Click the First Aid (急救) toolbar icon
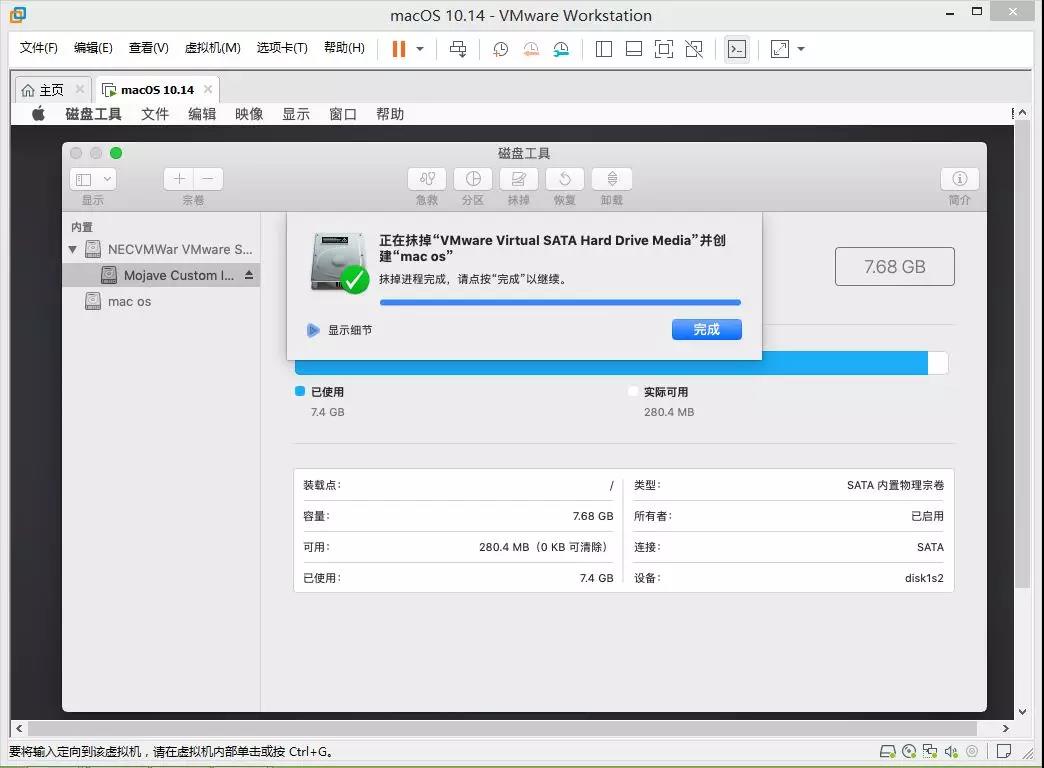The width and height of the screenshot is (1044, 768). tap(427, 179)
